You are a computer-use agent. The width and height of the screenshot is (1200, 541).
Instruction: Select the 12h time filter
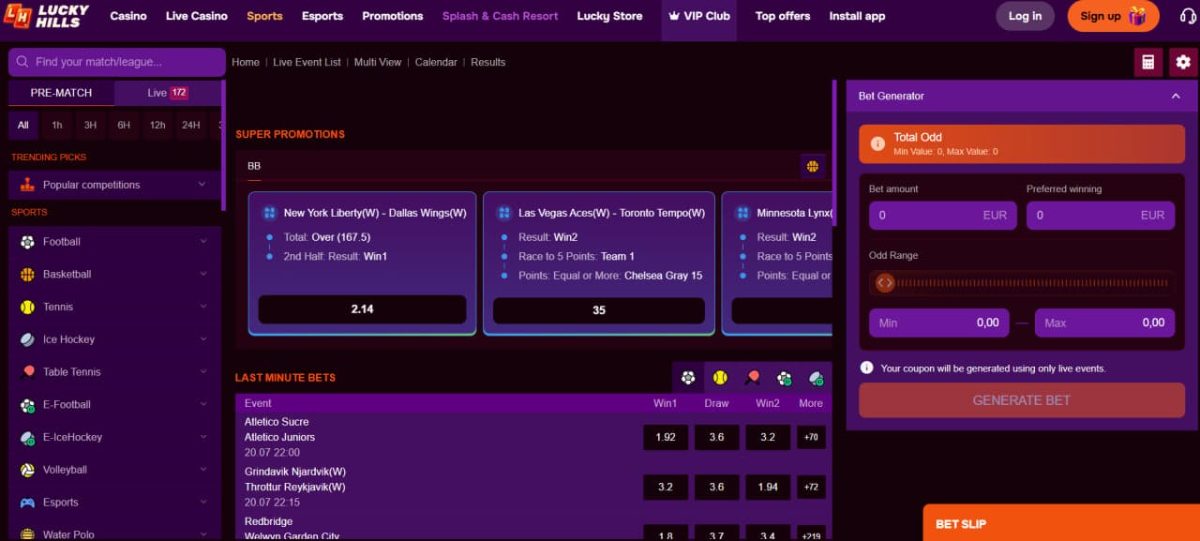click(157, 125)
